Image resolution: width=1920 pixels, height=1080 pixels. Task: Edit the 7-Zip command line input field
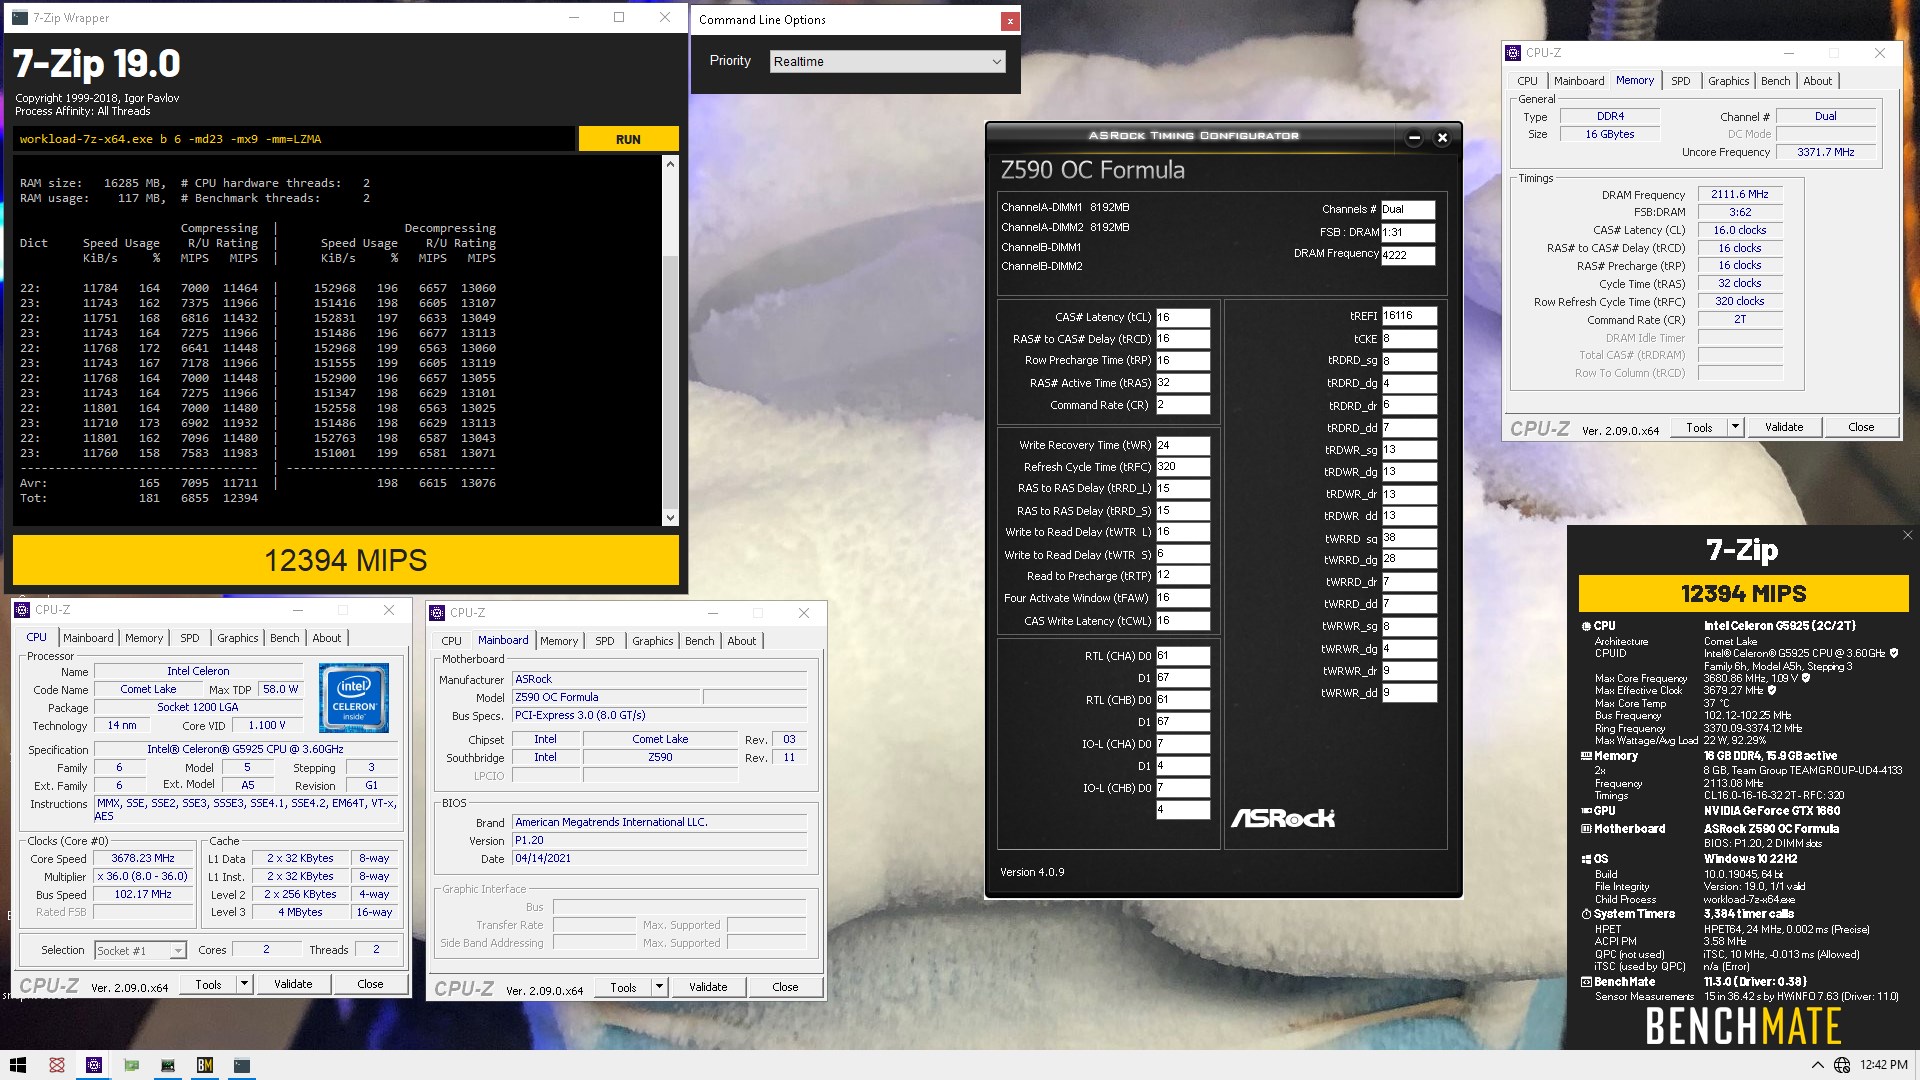pos(294,139)
